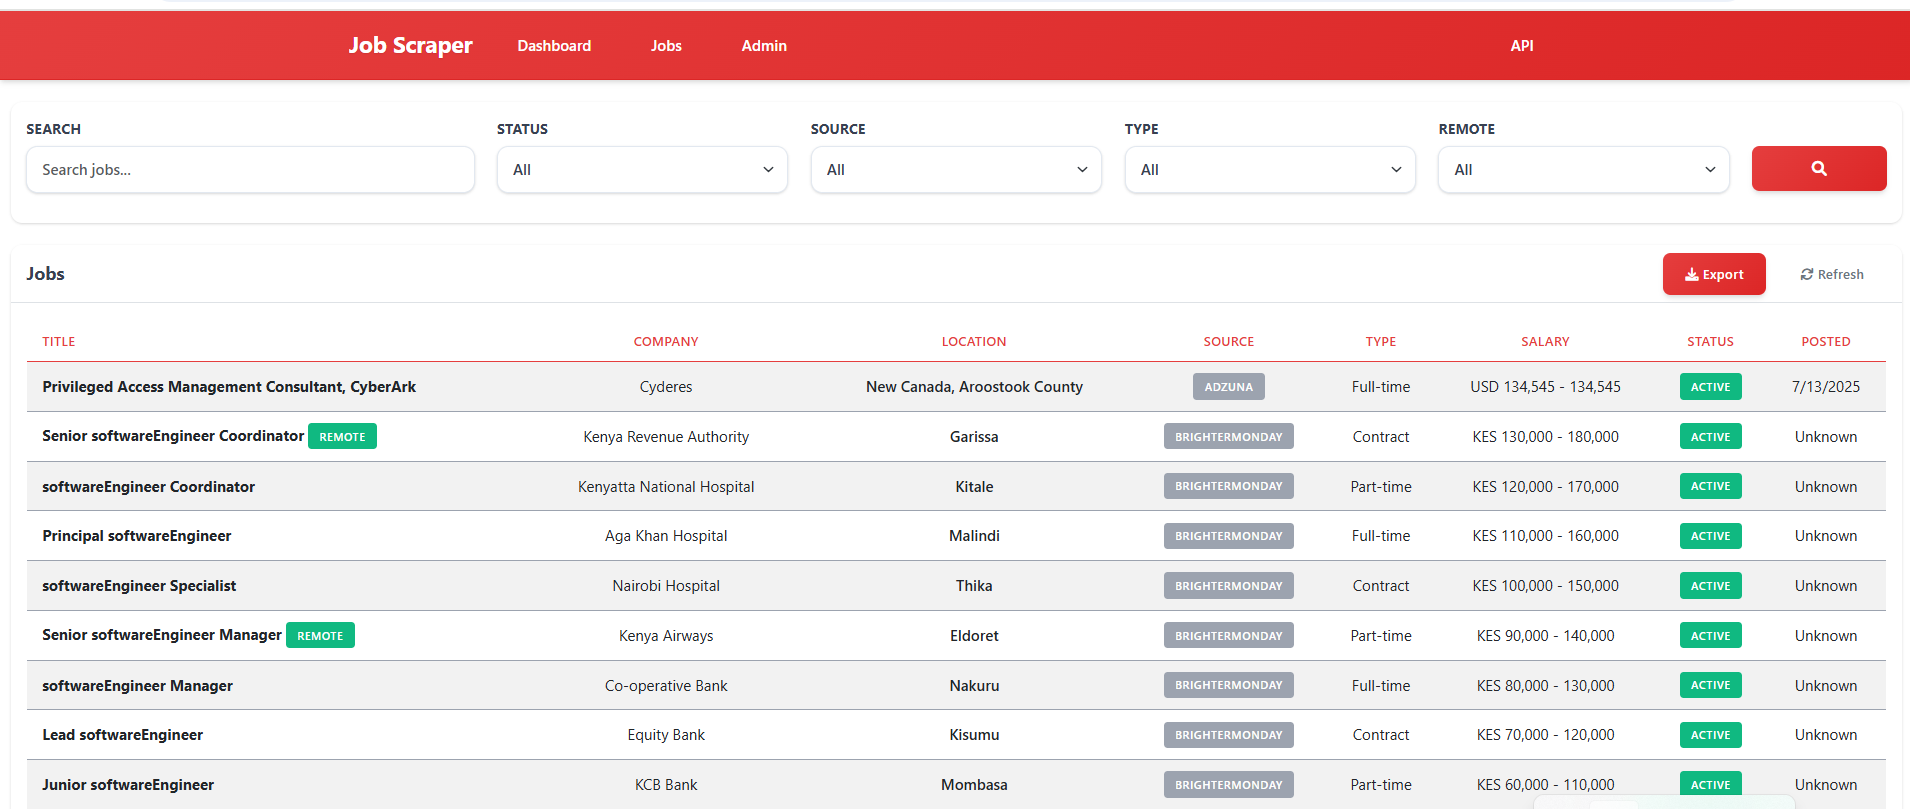
Task: Open the Principal softwareEngineer job
Action: pyautogui.click(x=137, y=536)
